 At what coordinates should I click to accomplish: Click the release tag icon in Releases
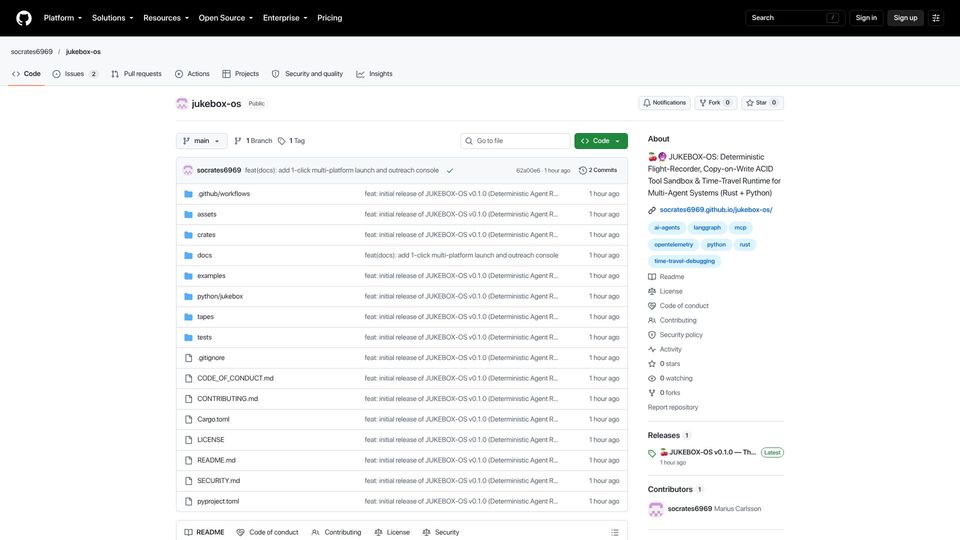click(x=652, y=453)
